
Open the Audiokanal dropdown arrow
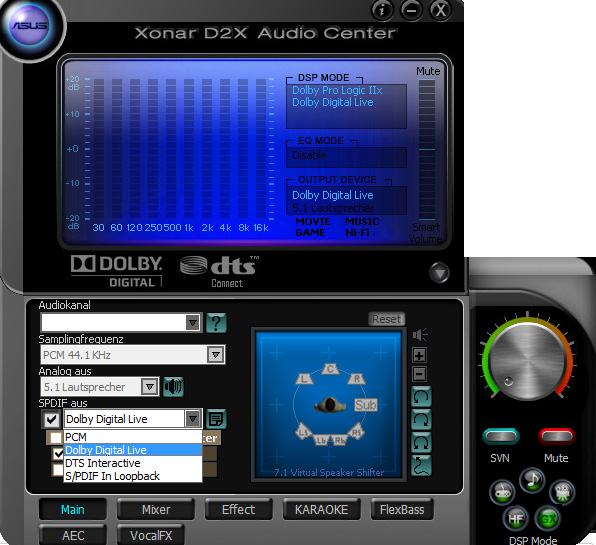[x=193, y=323]
